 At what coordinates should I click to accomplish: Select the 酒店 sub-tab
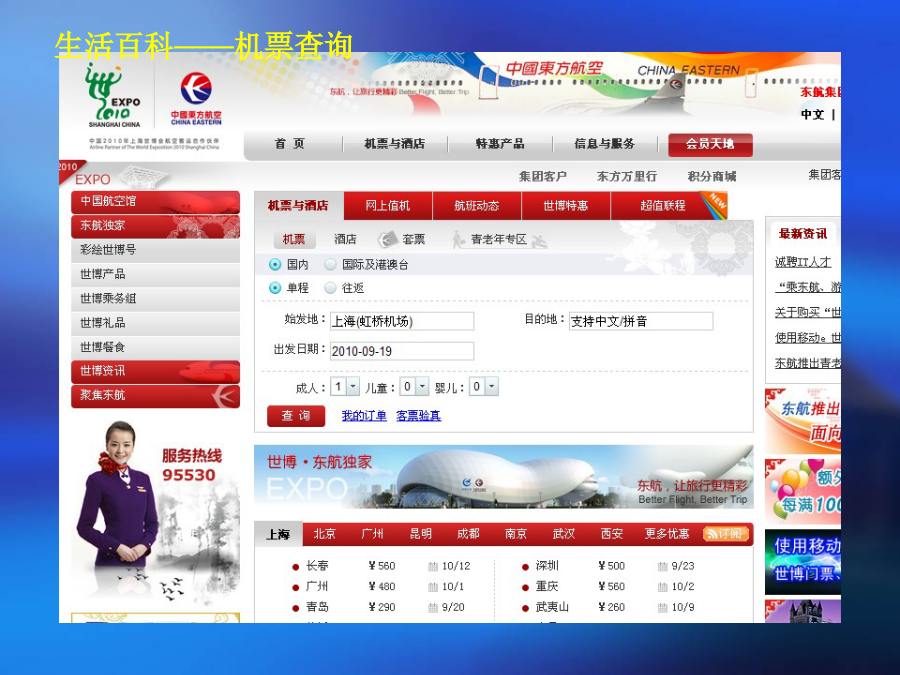pos(345,239)
